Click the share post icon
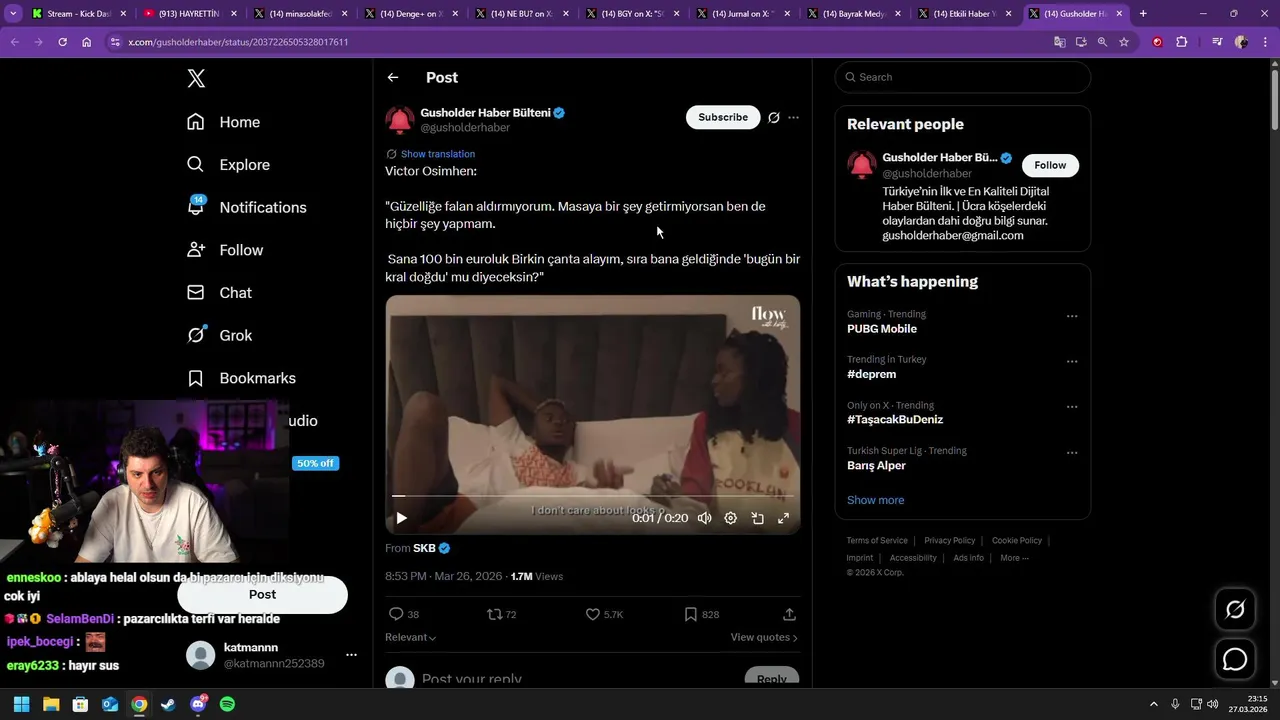Screen dimensions: 1280x720 (x=789, y=614)
